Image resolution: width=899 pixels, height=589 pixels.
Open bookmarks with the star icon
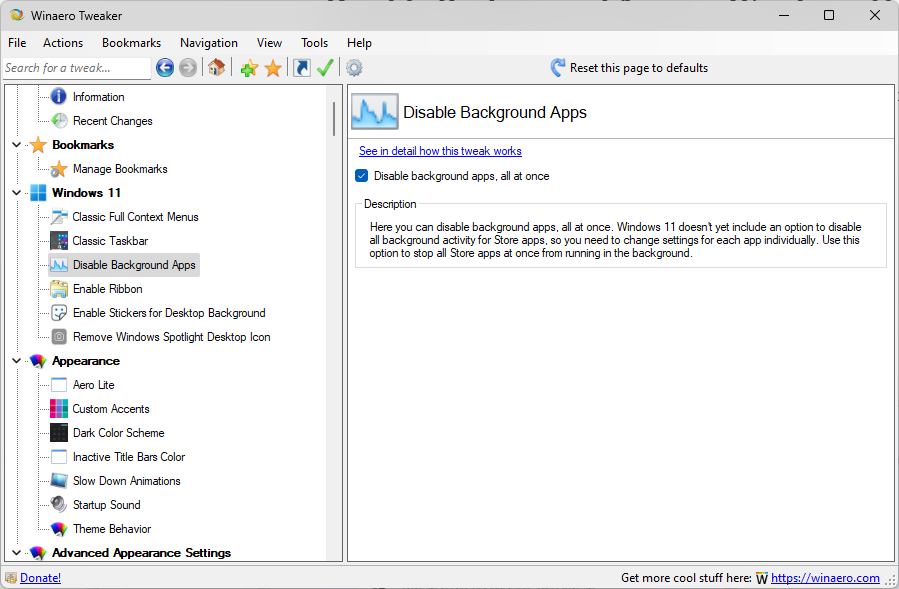click(273, 68)
